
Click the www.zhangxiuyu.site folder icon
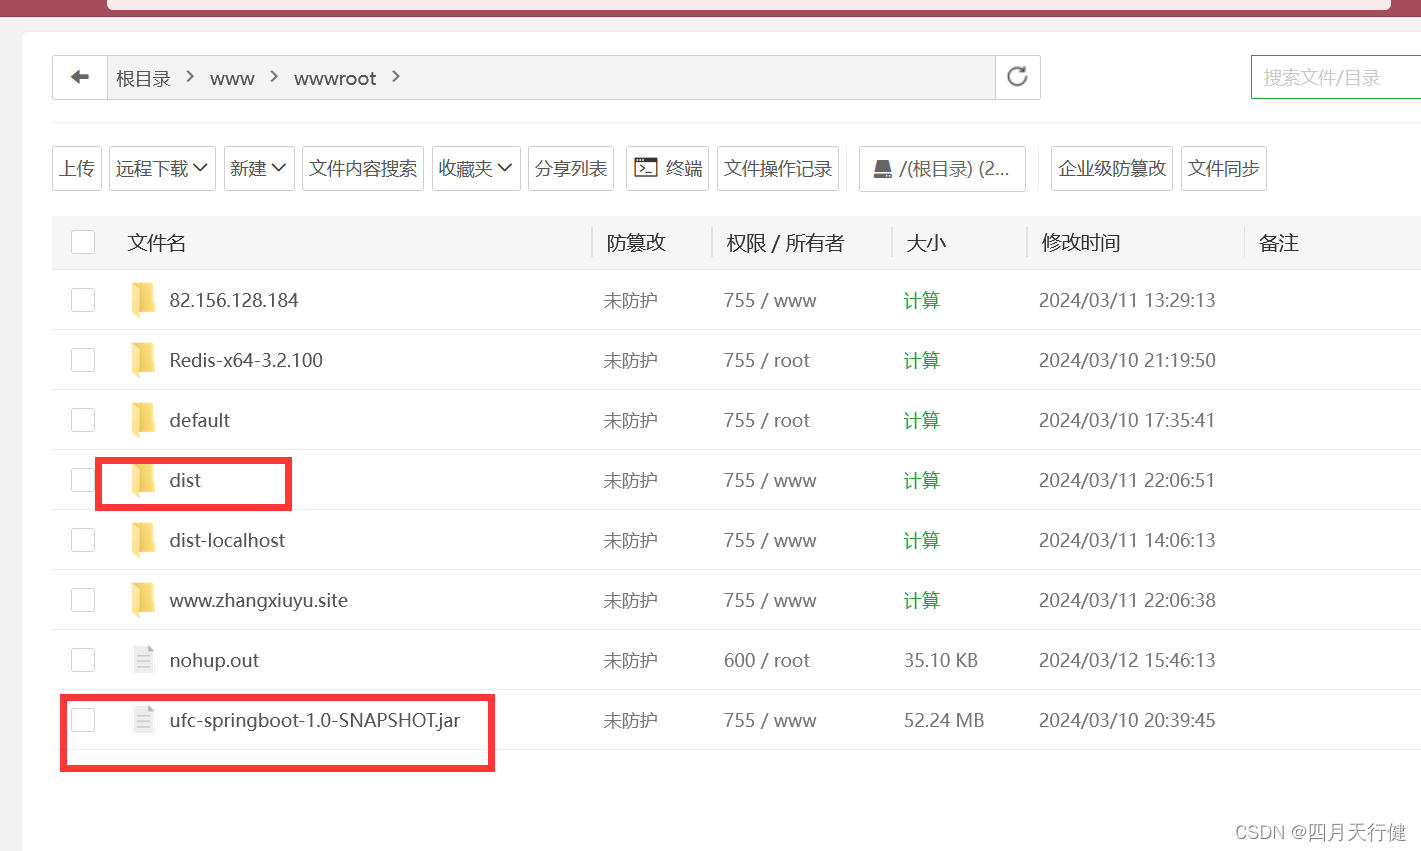point(143,600)
